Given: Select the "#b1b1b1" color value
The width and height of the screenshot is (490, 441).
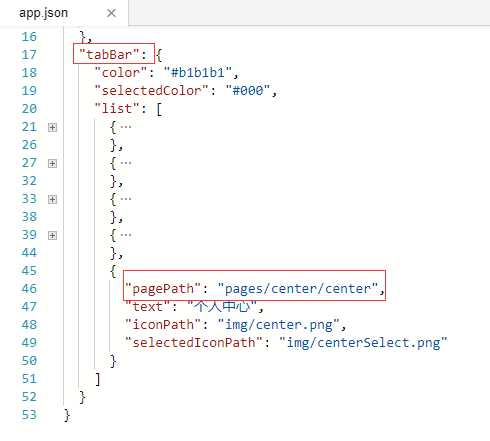Looking at the screenshot, I should coord(198,72).
